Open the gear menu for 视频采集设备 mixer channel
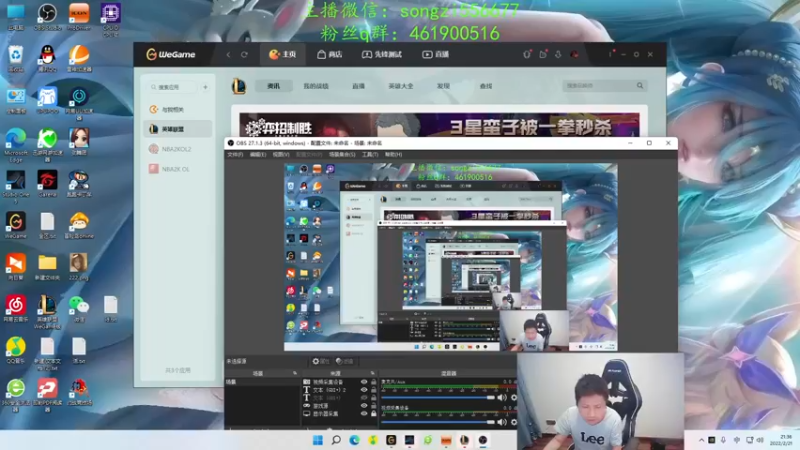Screen dimensions: 800x450 coord(513,422)
